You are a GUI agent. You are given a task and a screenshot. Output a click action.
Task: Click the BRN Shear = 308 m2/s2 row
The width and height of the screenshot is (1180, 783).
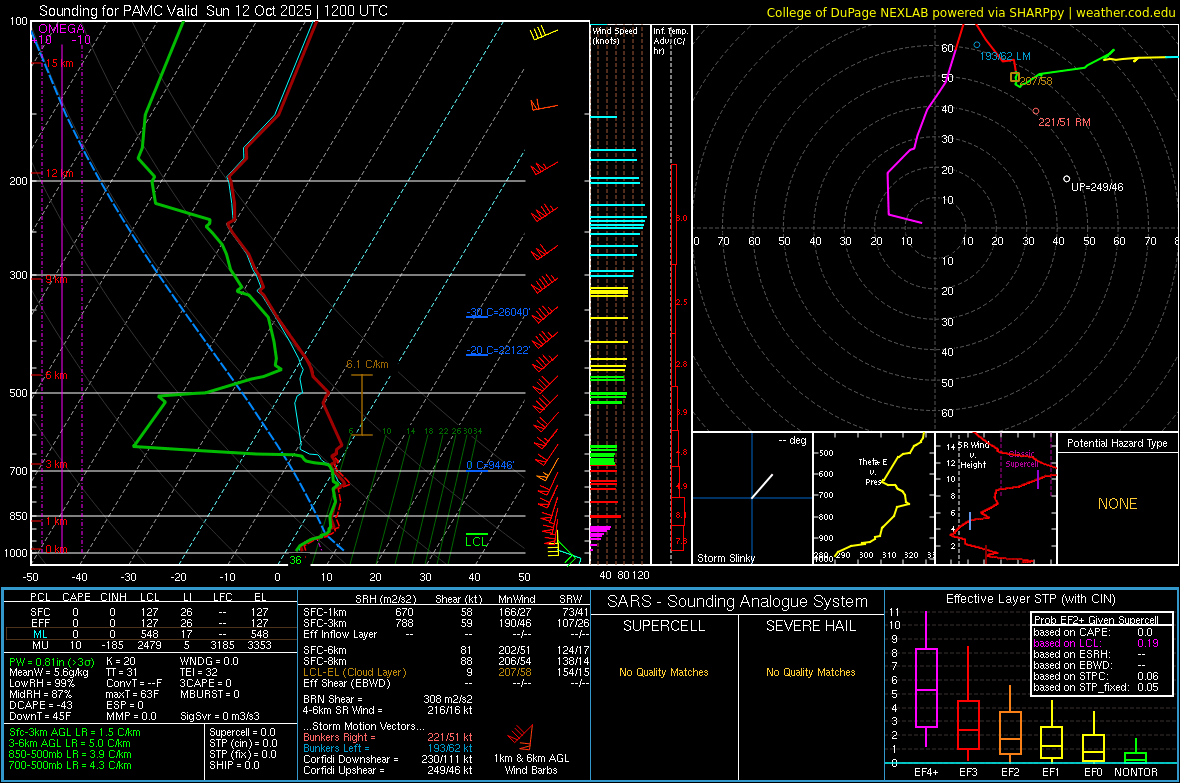(x=388, y=699)
